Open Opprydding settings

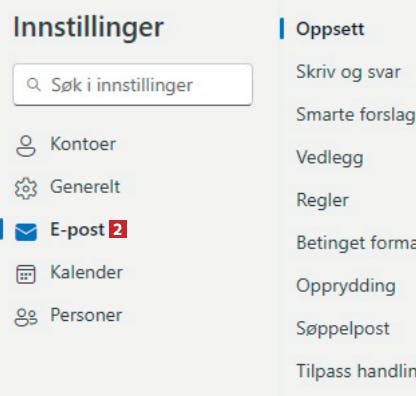coord(346,286)
